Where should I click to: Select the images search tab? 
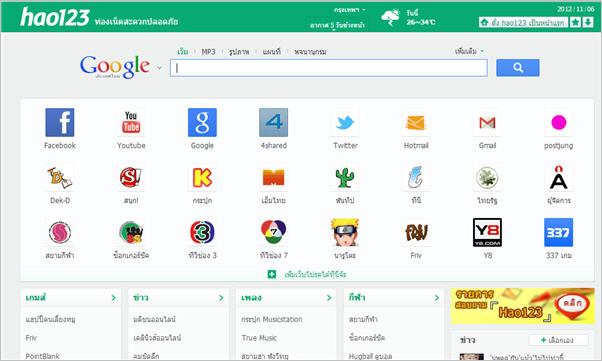point(239,51)
